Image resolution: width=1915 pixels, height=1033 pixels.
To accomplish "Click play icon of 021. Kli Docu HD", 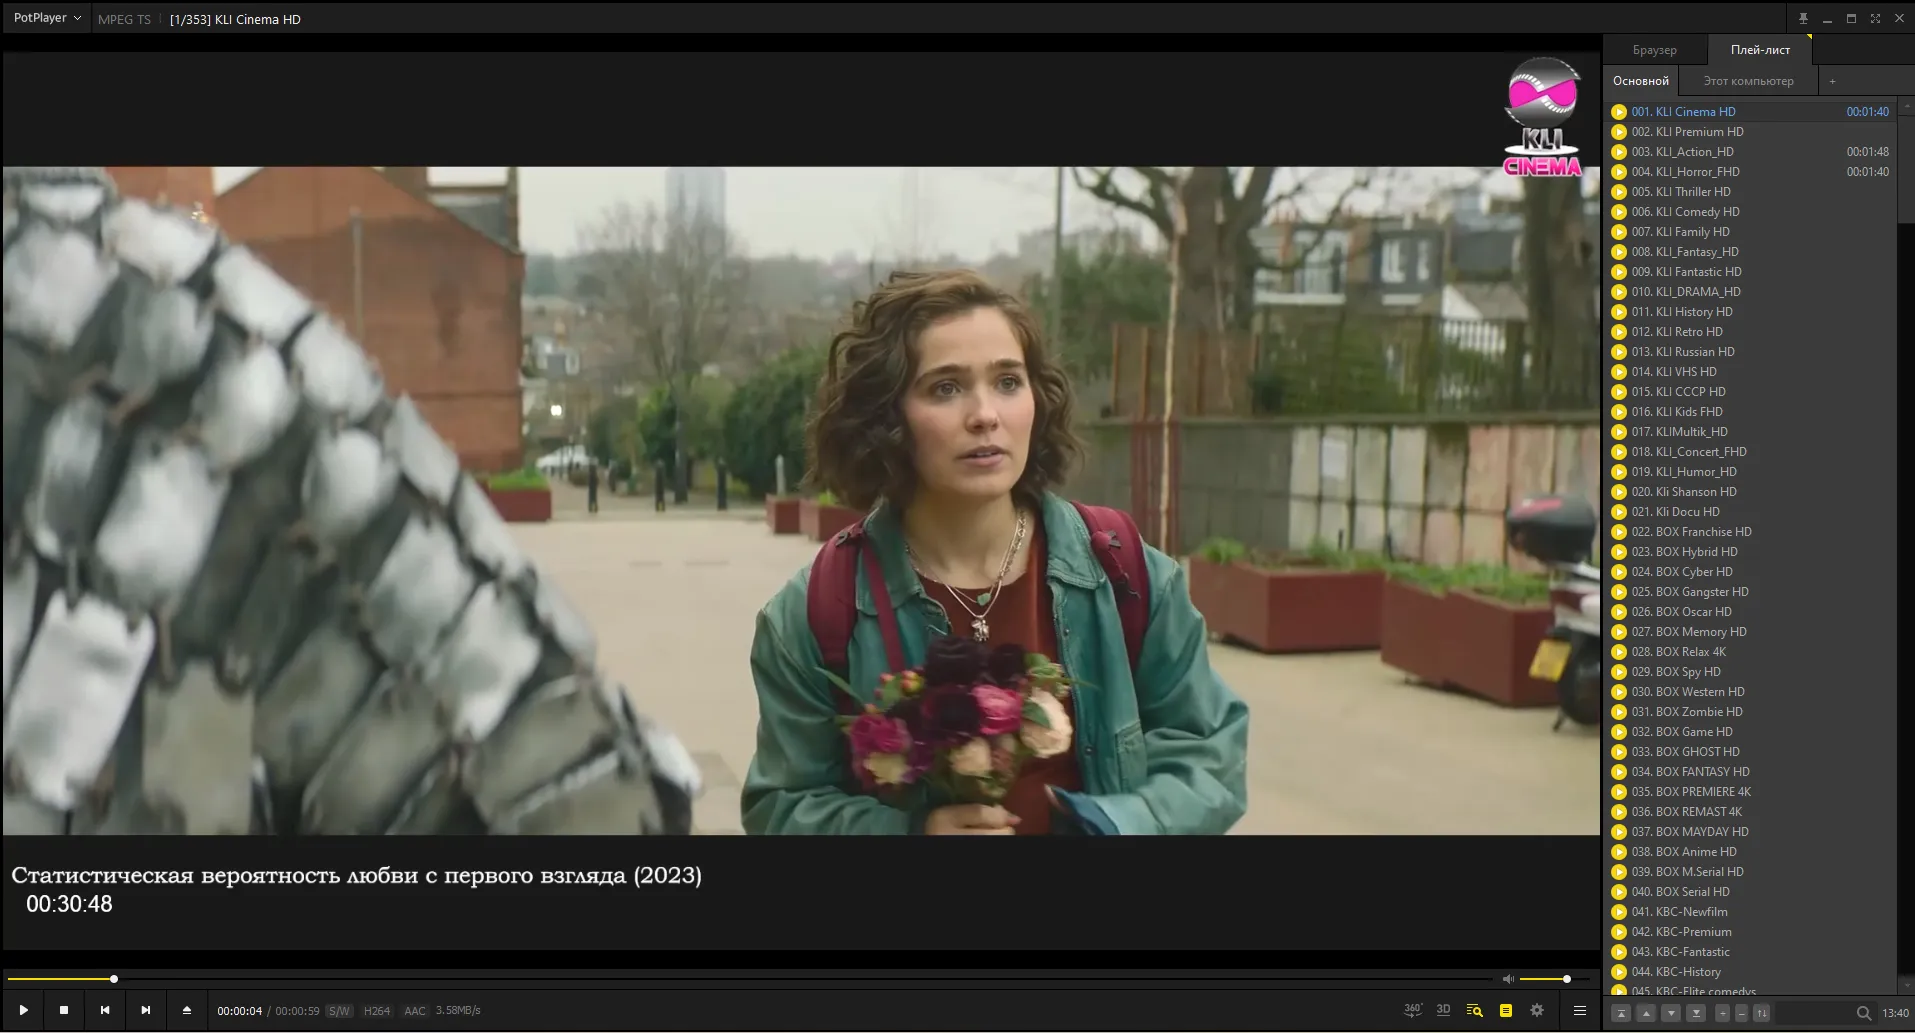I will (1619, 512).
